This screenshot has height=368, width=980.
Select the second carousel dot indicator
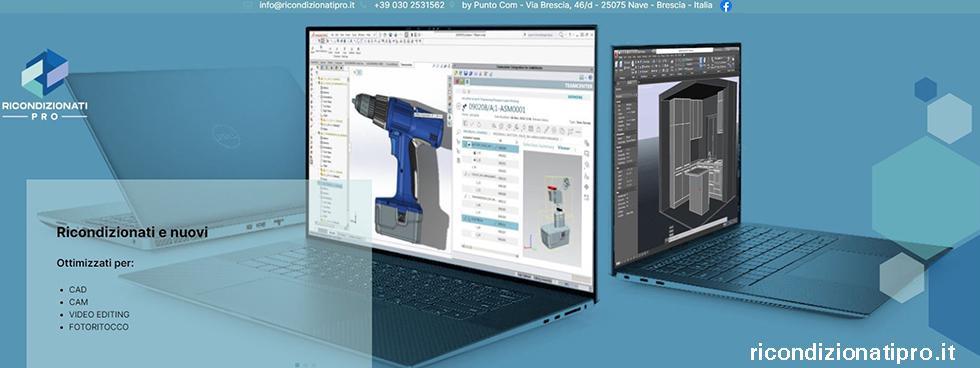point(305,364)
